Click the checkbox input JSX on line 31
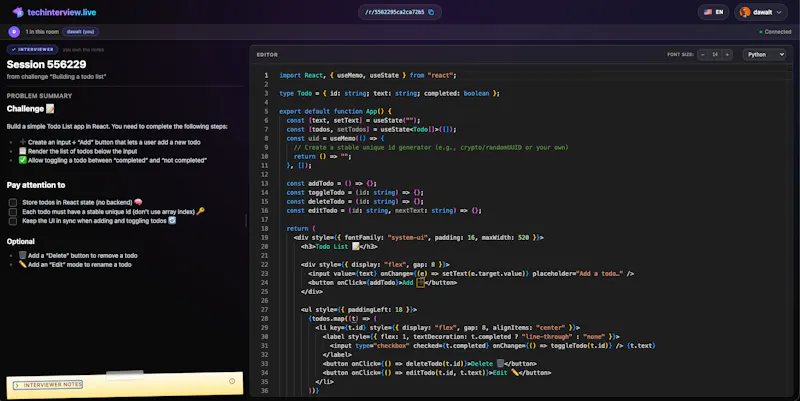 [x=492, y=346]
